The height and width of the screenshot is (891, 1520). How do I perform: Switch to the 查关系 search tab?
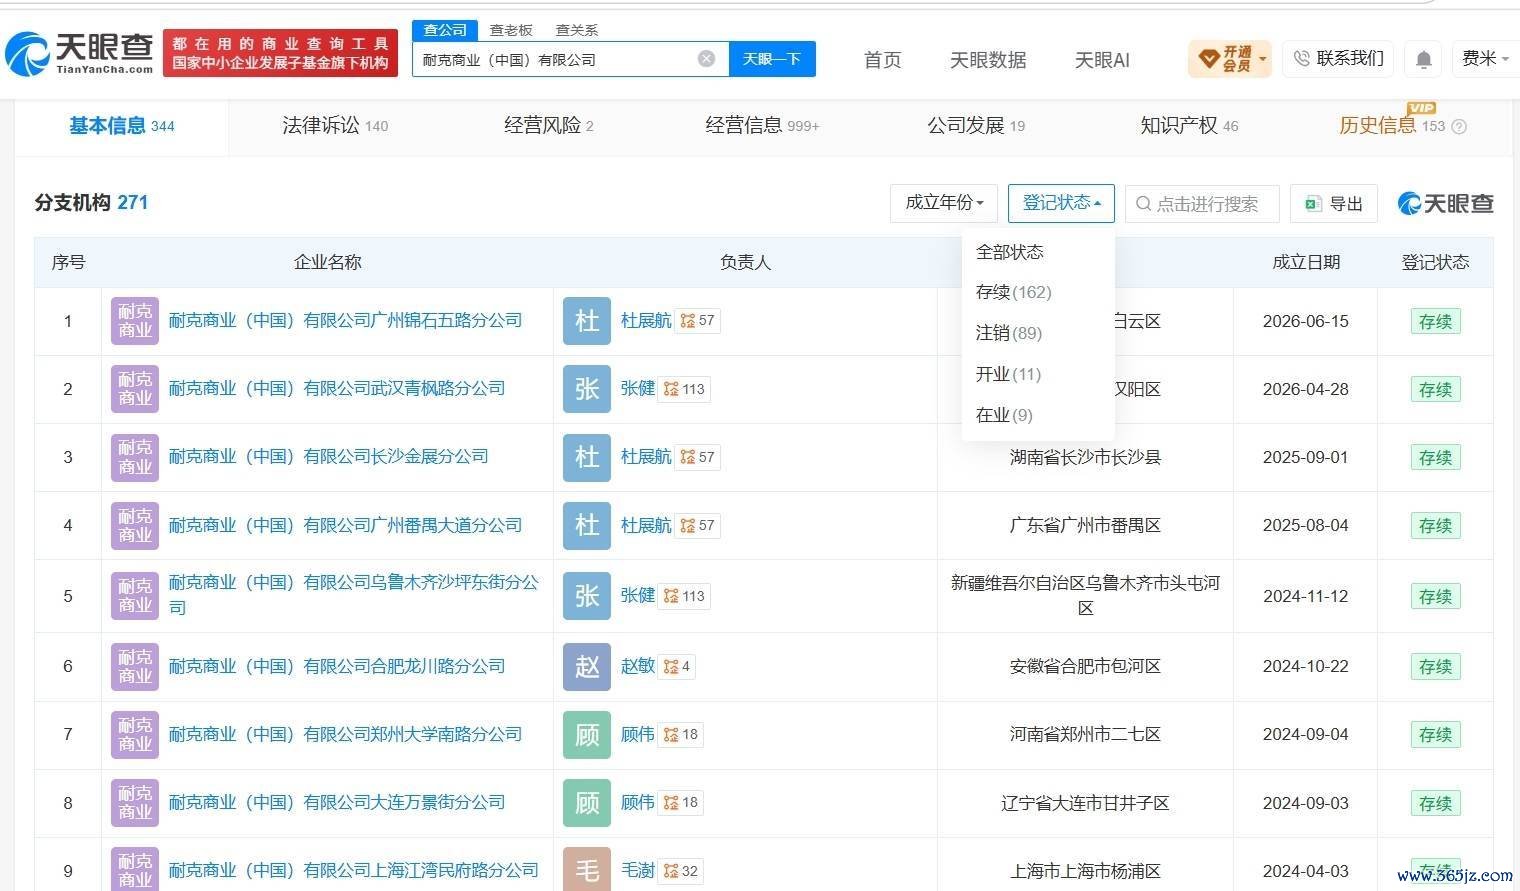tap(576, 30)
